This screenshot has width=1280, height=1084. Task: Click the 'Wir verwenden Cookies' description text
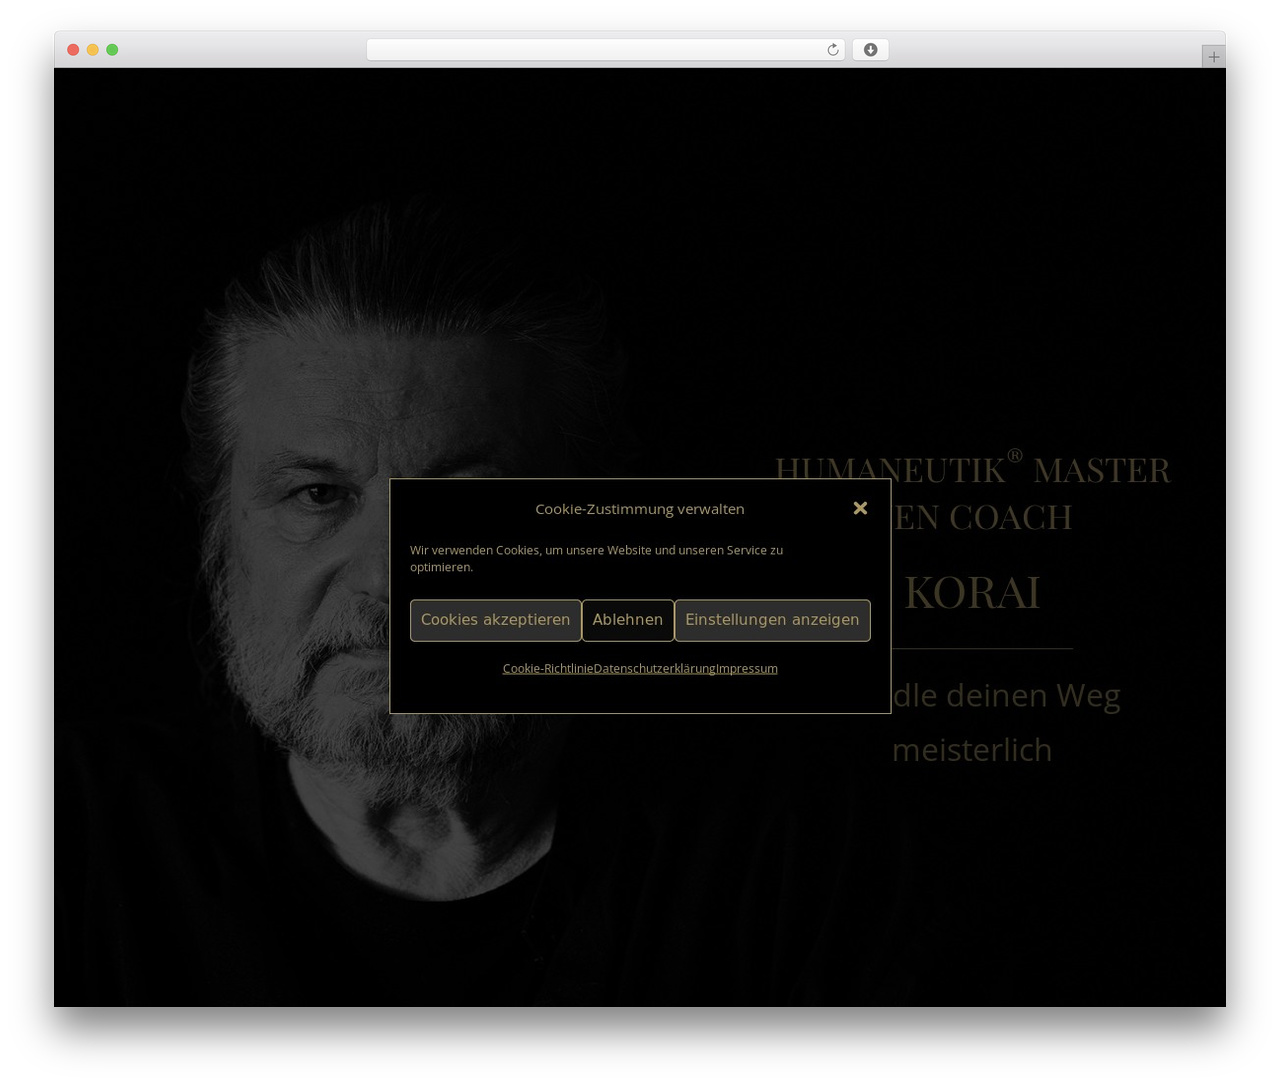tap(597, 558)
